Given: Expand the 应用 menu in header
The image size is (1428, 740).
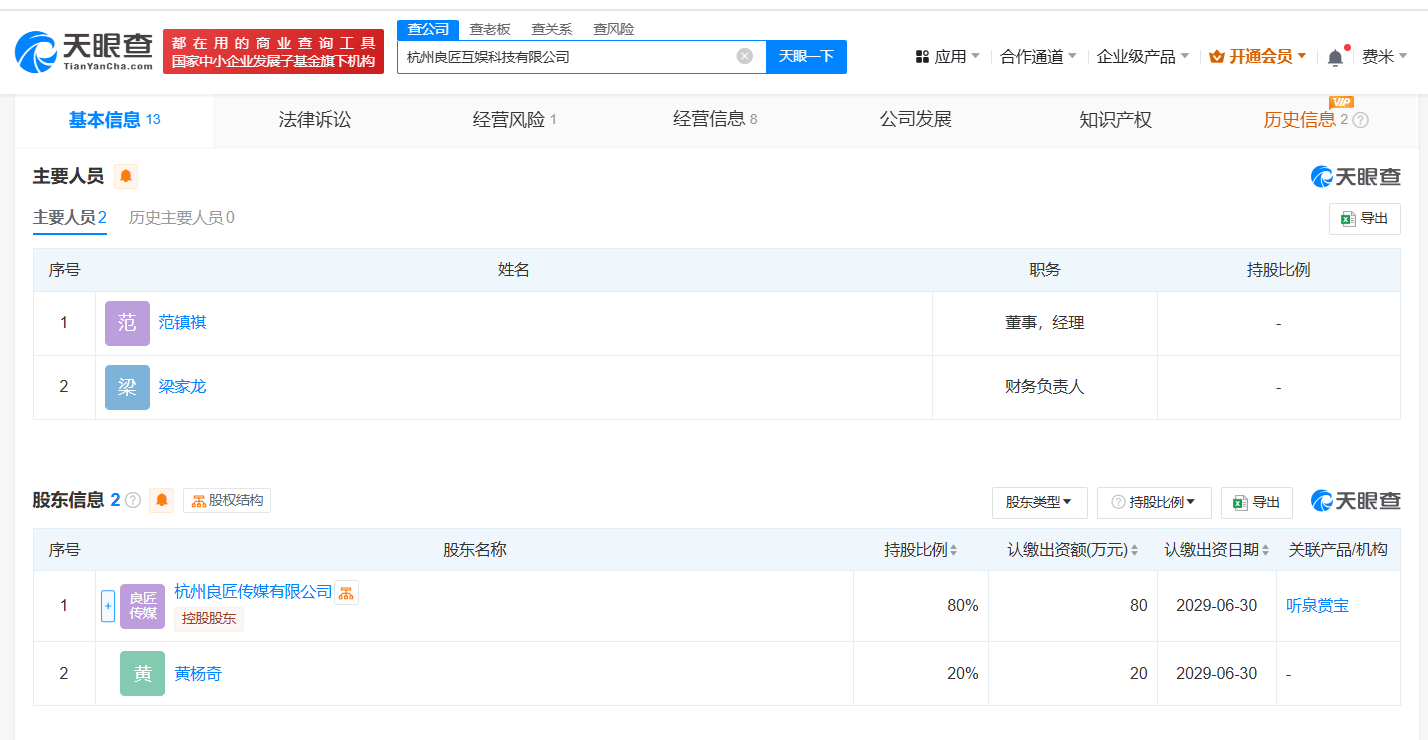Looking at the screenshot, I should [x=948, y=57].
